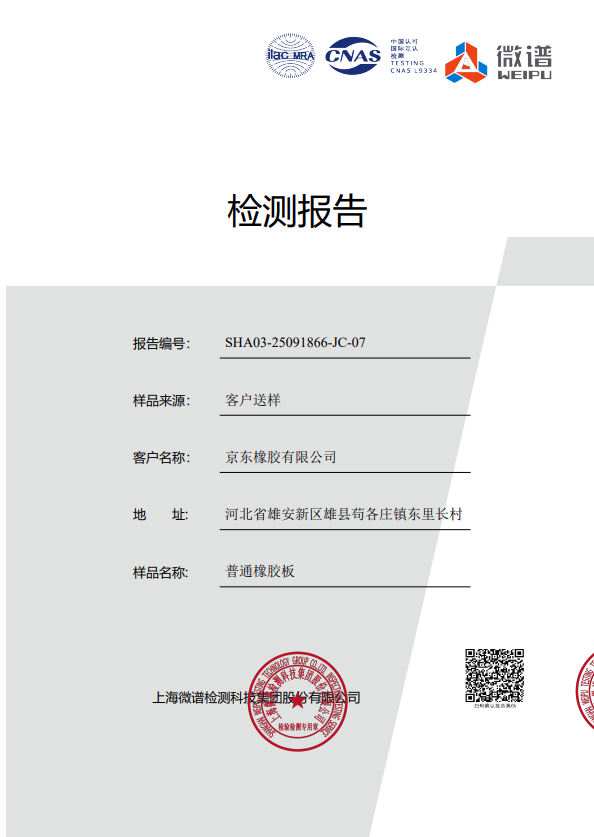The width and height of the screenshot is (594, 837).
Task: Click the partial red stamp at right edge
Action: tap(585, 690)
